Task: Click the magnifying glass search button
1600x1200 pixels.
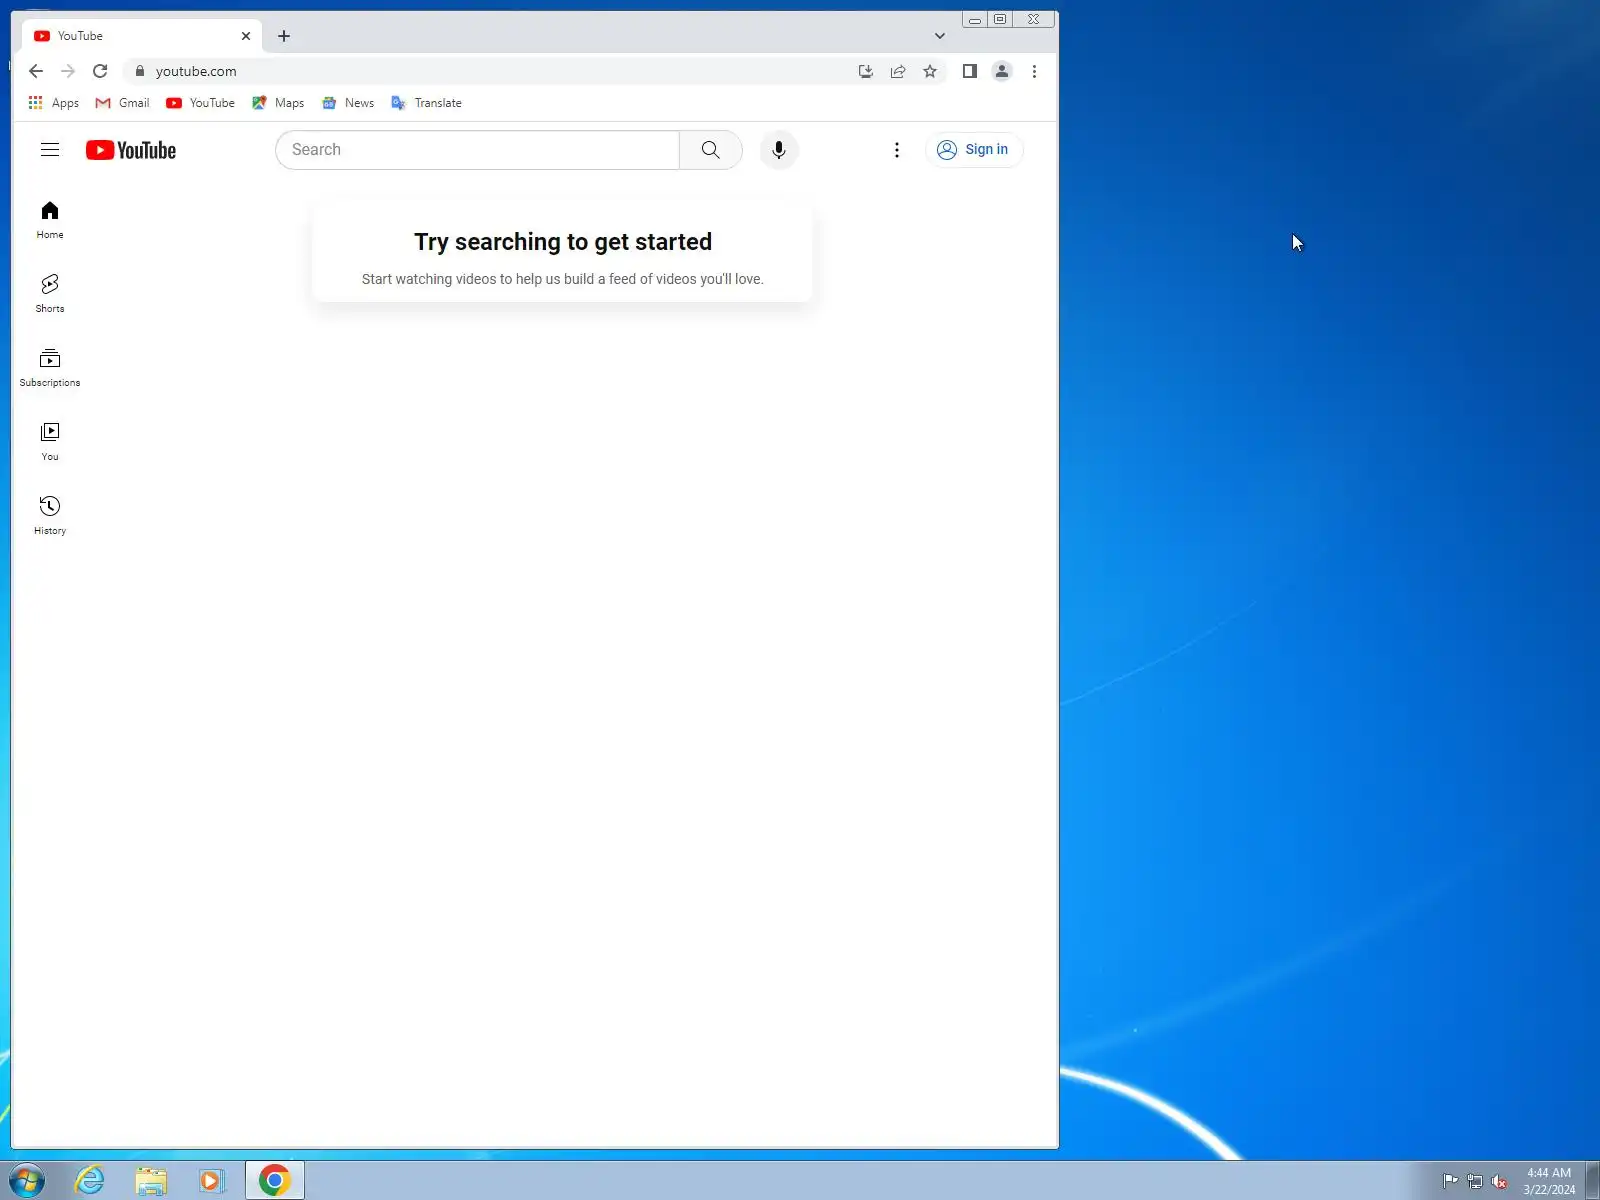Action: [x=711, y=150]
